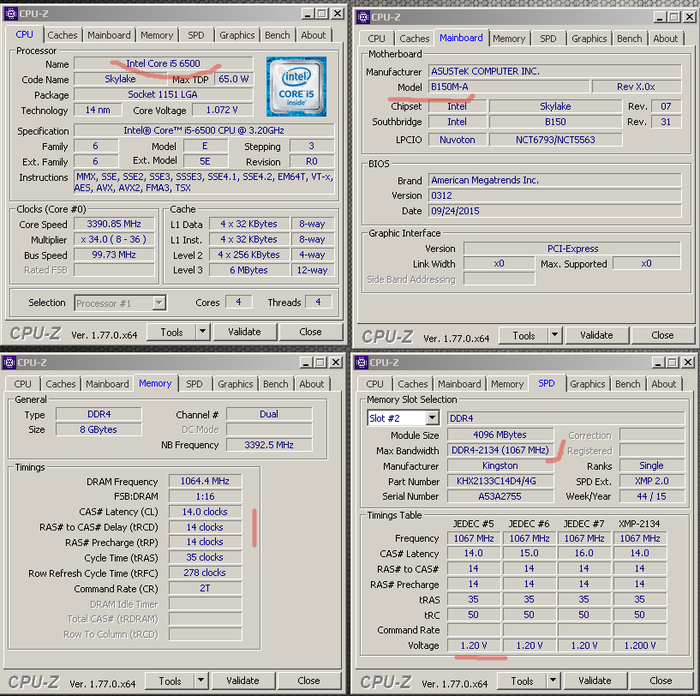The height and width of the screenshot is (696, 700).
Task: Click the Module Size value 4096 MBytes
Action: (500, 435)
